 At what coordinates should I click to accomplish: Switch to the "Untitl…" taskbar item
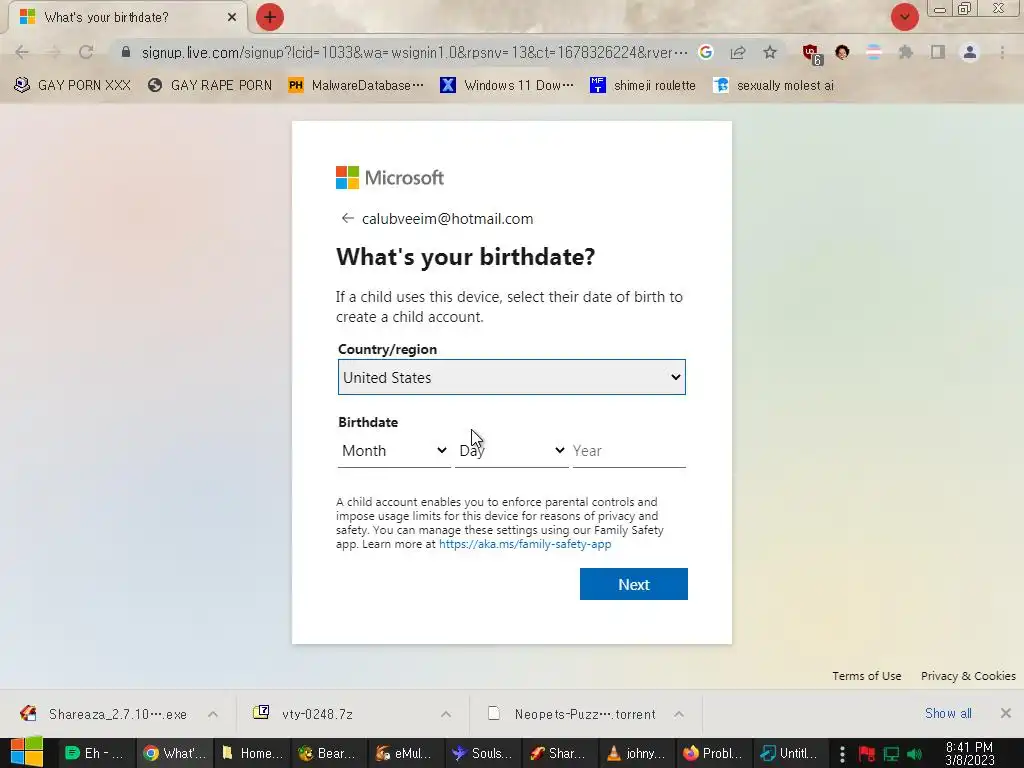[x=790, y=753]
